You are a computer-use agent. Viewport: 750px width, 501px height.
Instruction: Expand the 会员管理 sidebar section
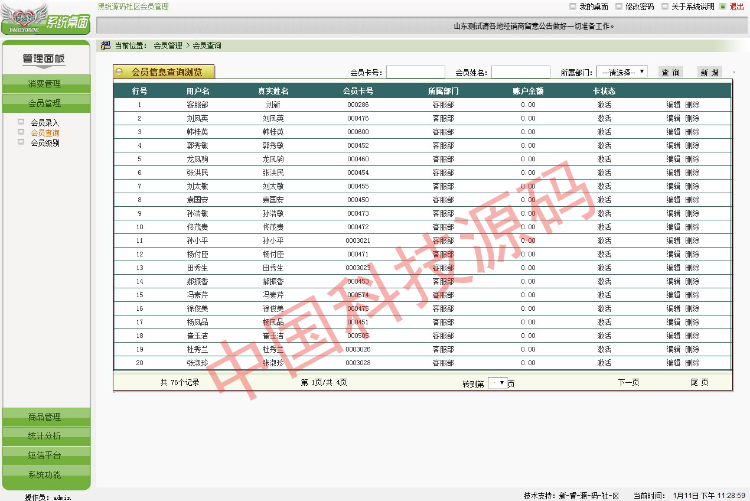46,103
